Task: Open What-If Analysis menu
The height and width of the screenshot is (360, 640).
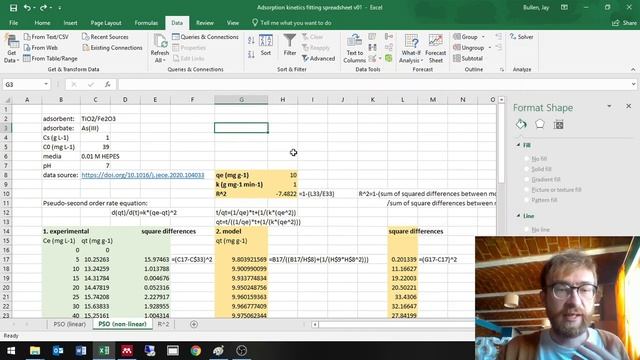Action: point(411,49)
